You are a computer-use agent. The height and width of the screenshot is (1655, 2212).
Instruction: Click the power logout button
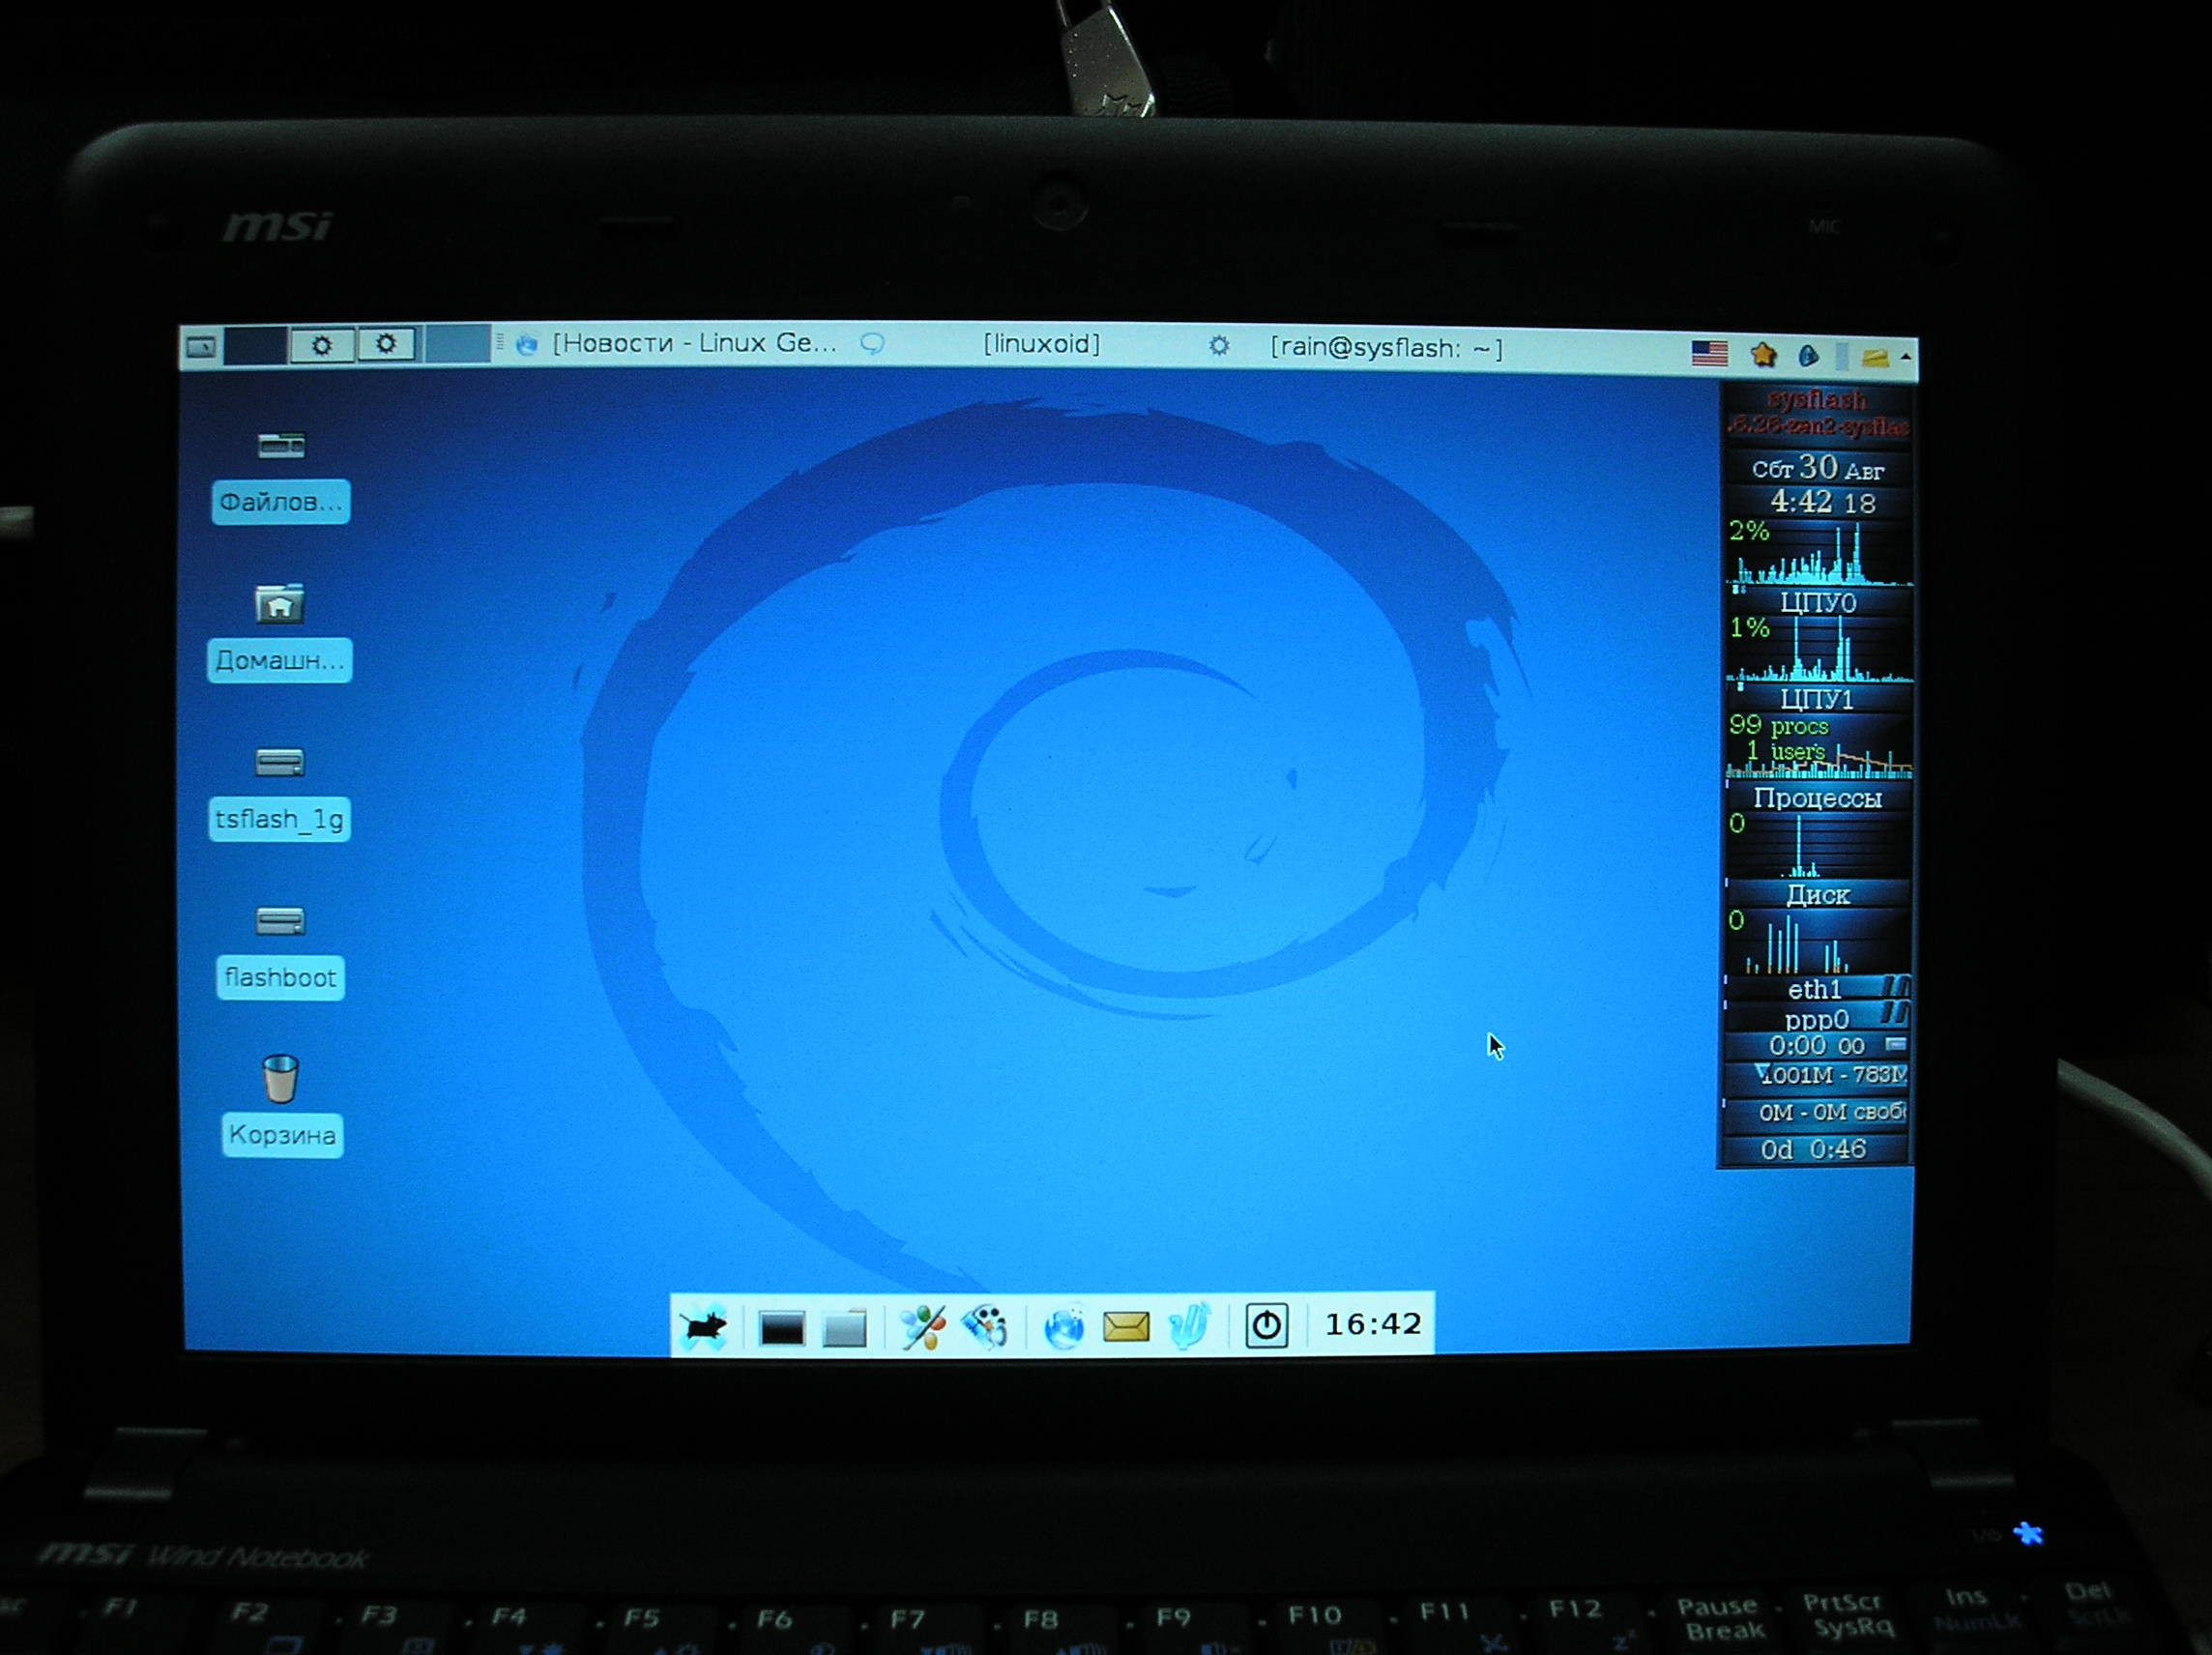(x=1266, y=1326)
